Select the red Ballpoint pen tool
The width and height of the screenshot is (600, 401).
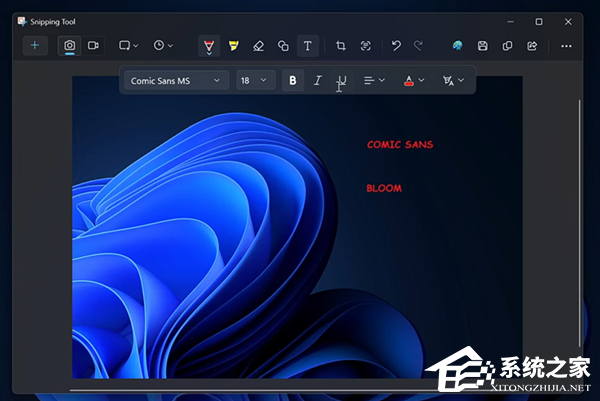(209, 46)
